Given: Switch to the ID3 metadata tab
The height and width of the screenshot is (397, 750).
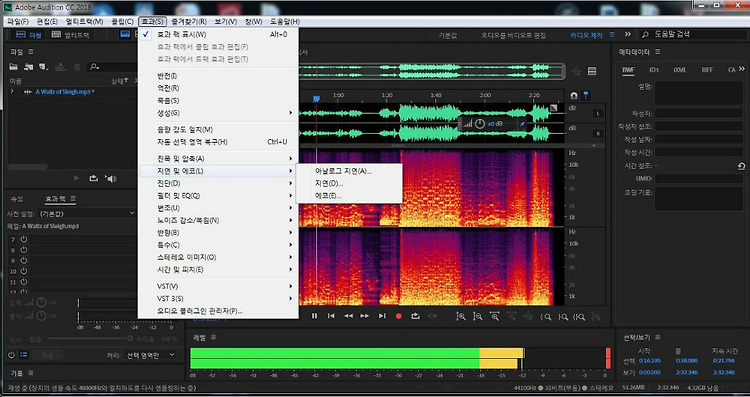Looking at the screenshot, I should pos(654,70).
